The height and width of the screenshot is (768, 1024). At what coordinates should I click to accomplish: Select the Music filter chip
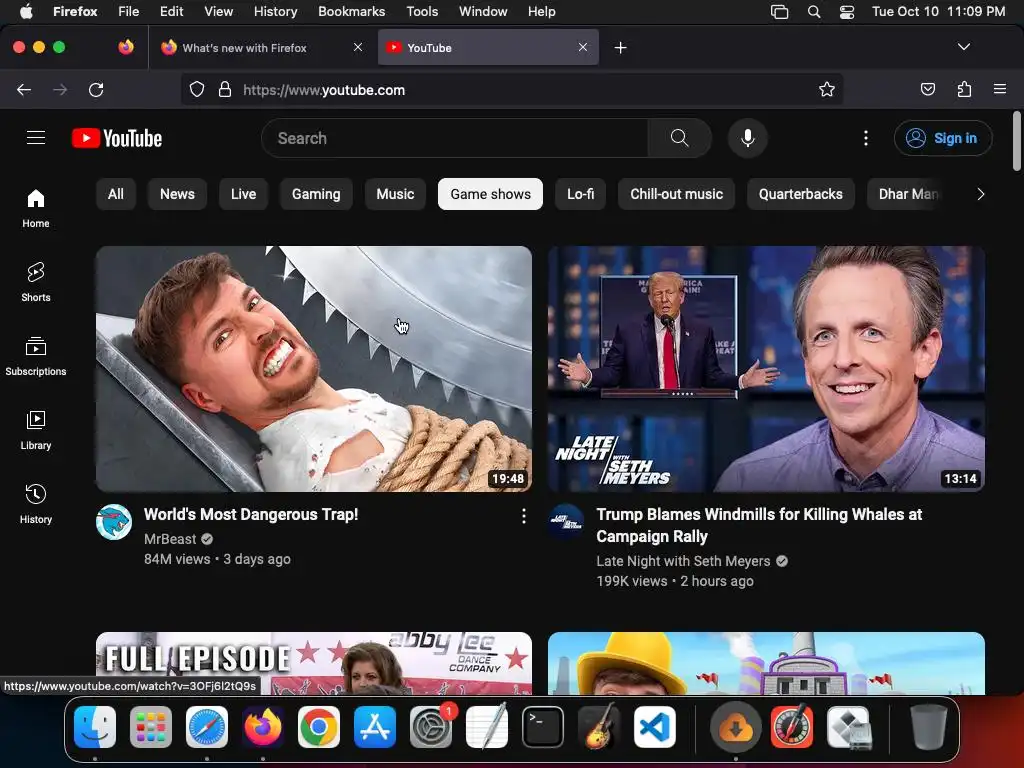pos(395,194)
